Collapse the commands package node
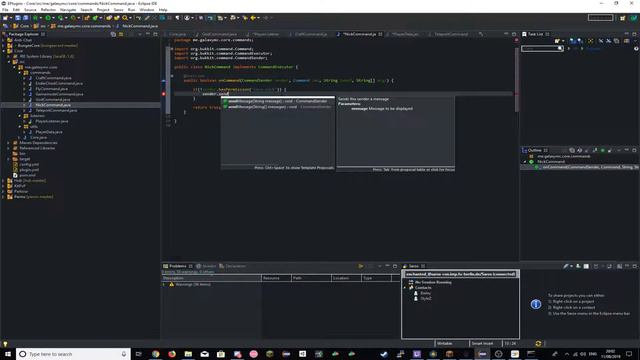 pyautogui.click(x=20, y=73)
